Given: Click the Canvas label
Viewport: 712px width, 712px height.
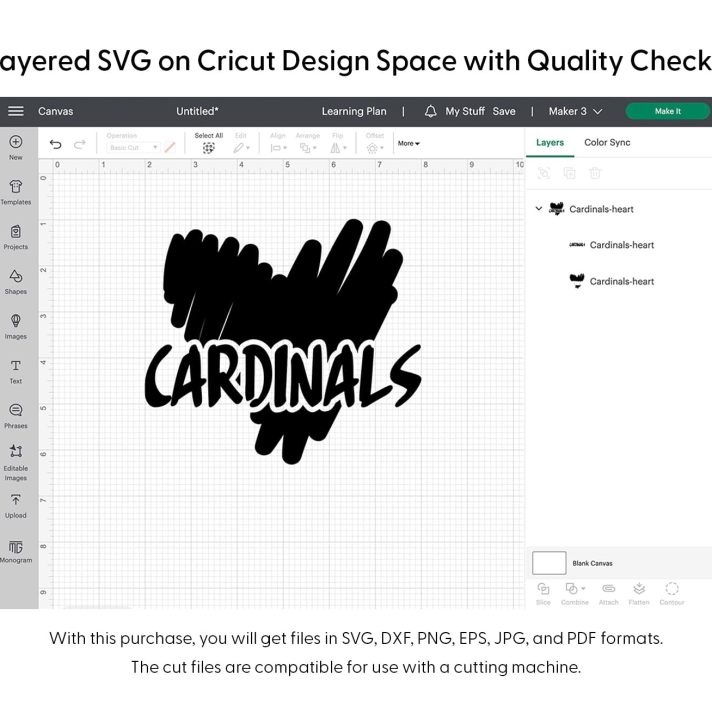Looking at the screenshot, I should 55,111.
